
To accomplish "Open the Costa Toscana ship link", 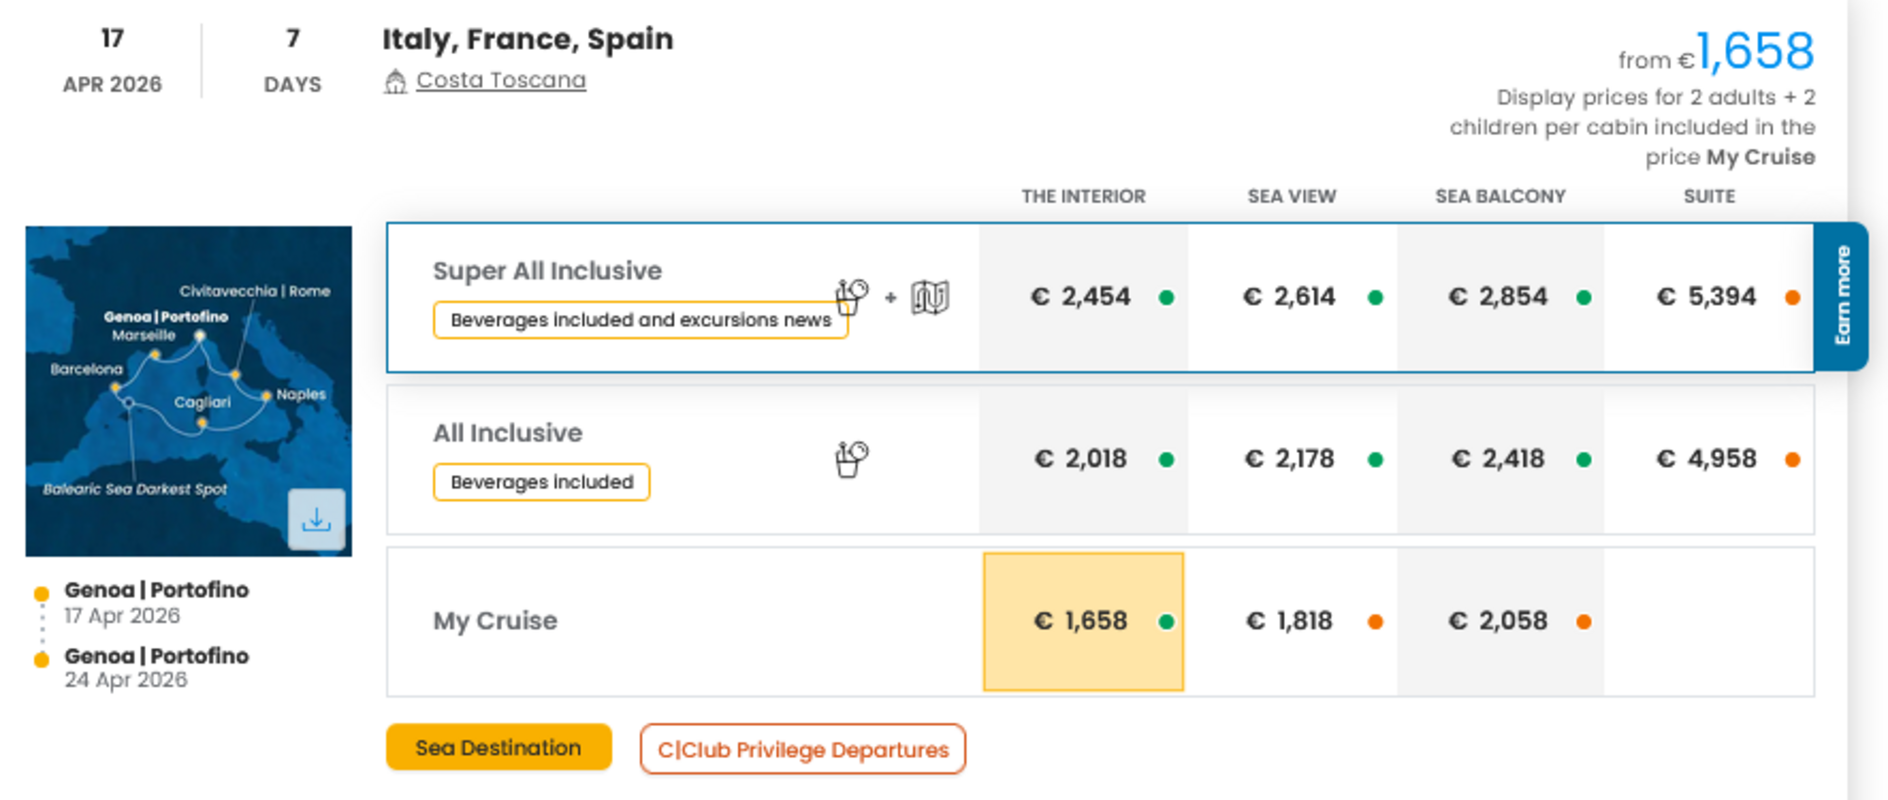I will tap(501, 80).
